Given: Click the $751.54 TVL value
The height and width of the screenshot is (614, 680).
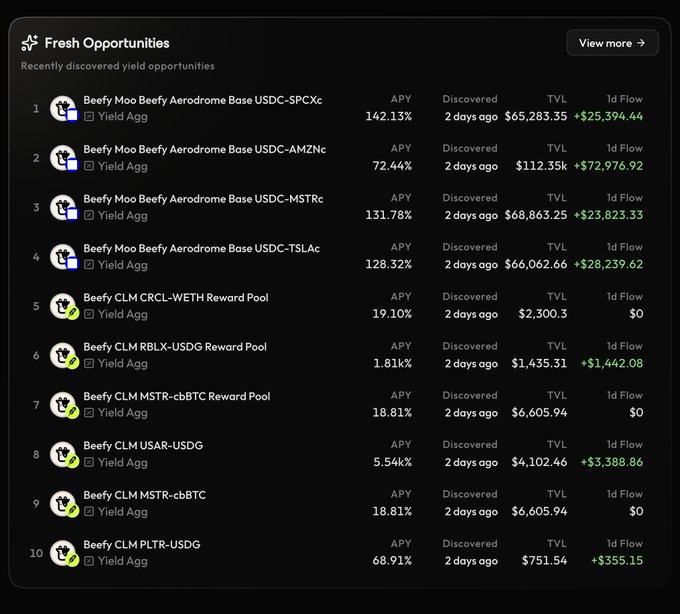Looking at the screenshot, I should (544, 561).
